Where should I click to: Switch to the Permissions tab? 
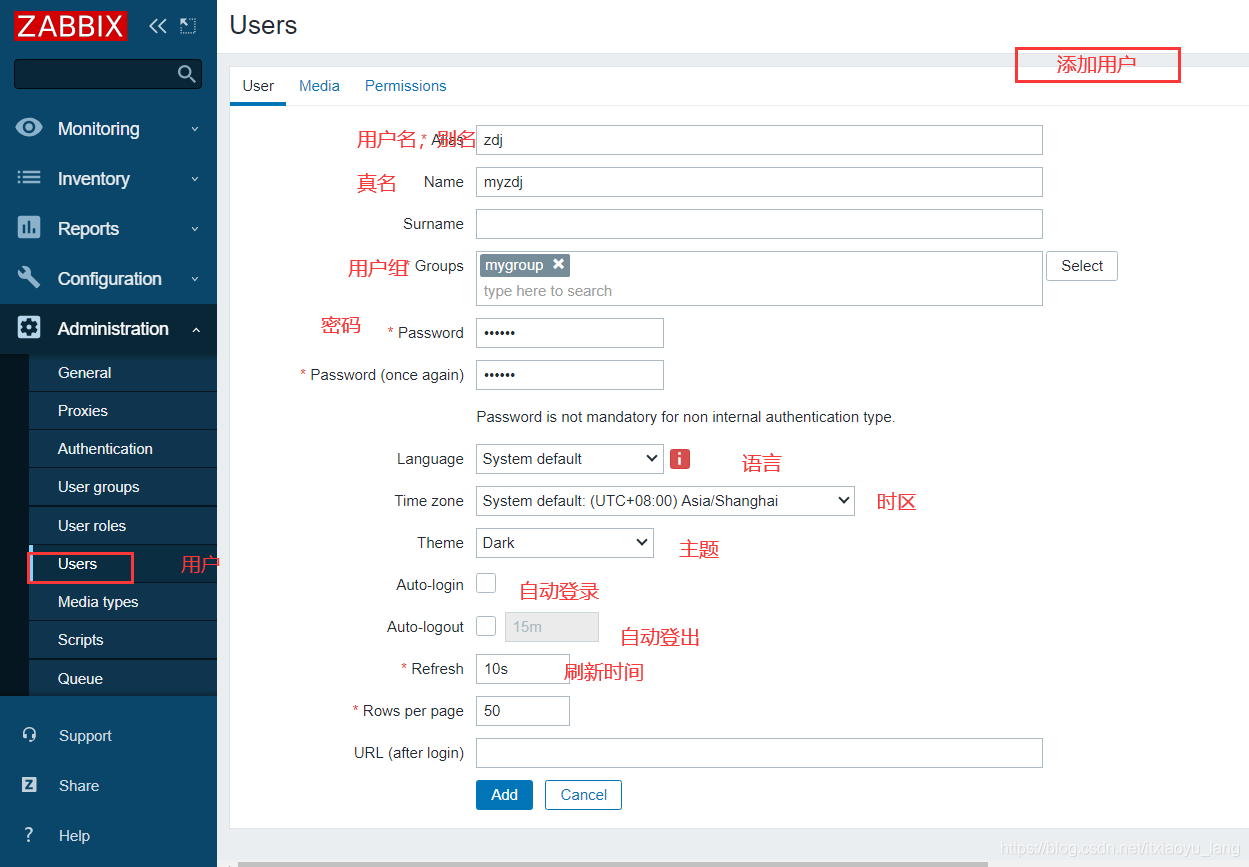(x=405, y=86)
